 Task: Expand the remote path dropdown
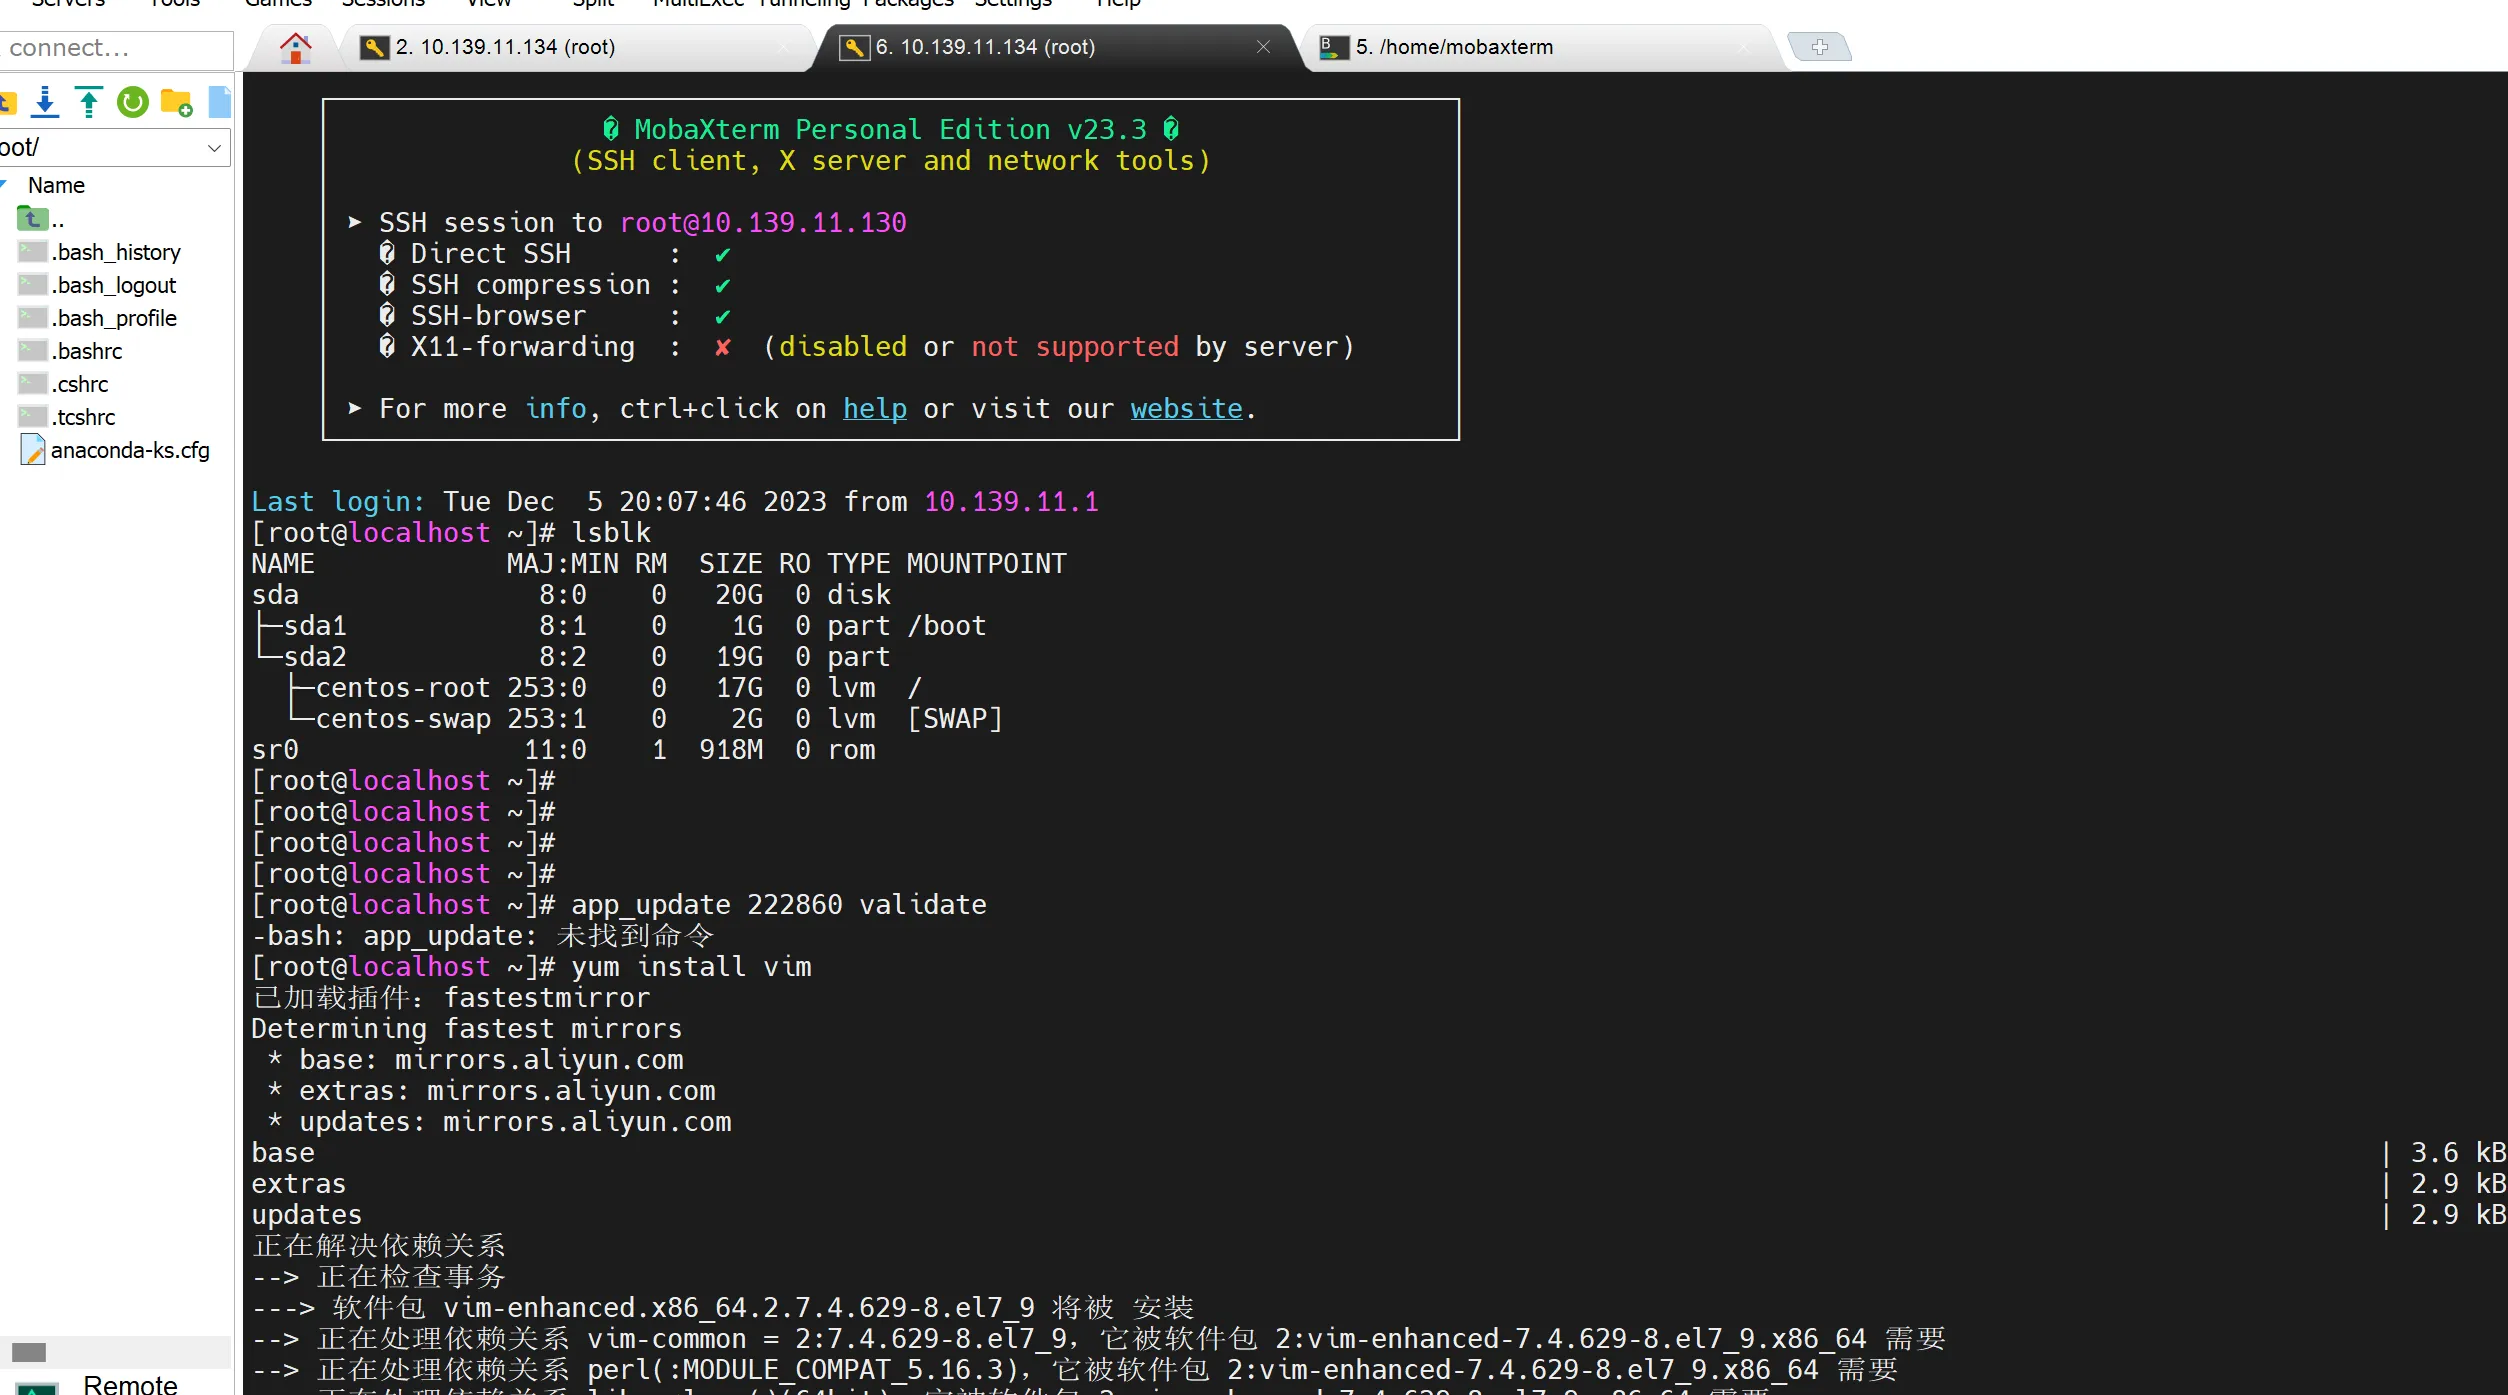tap(214, 148)
